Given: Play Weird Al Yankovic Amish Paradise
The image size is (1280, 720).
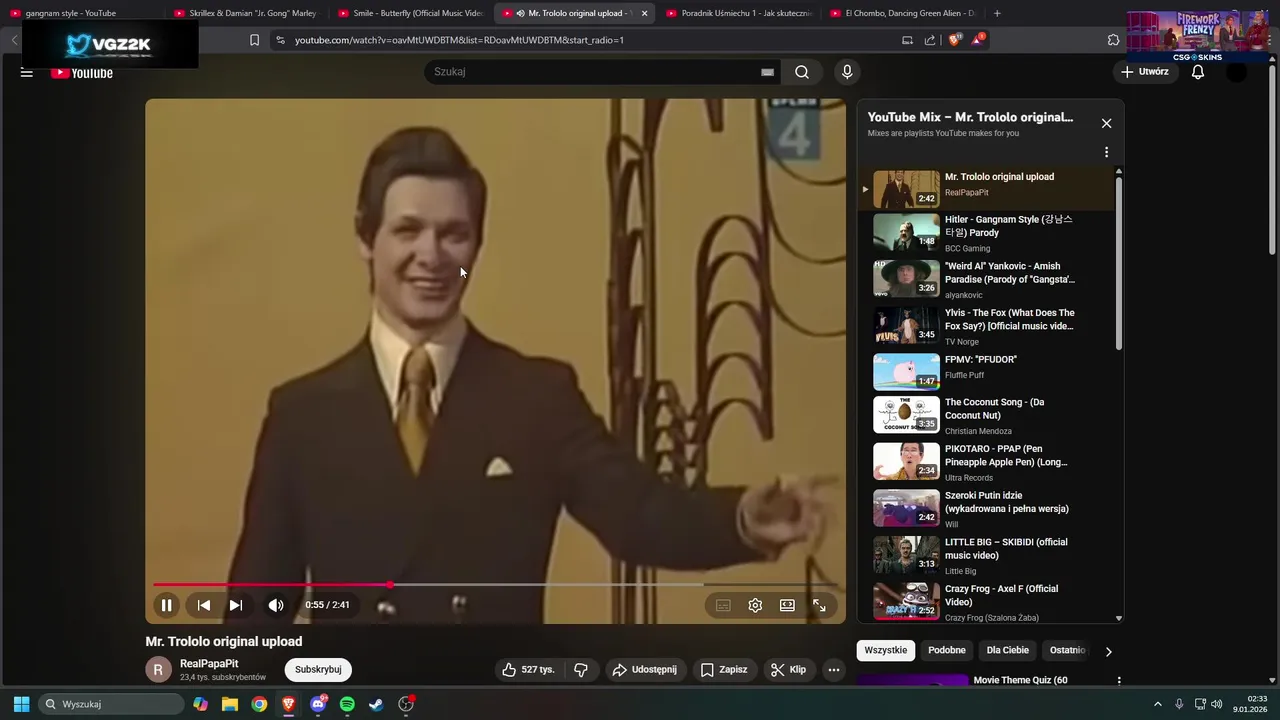Looking at the screenshot, I should [985, 280].
